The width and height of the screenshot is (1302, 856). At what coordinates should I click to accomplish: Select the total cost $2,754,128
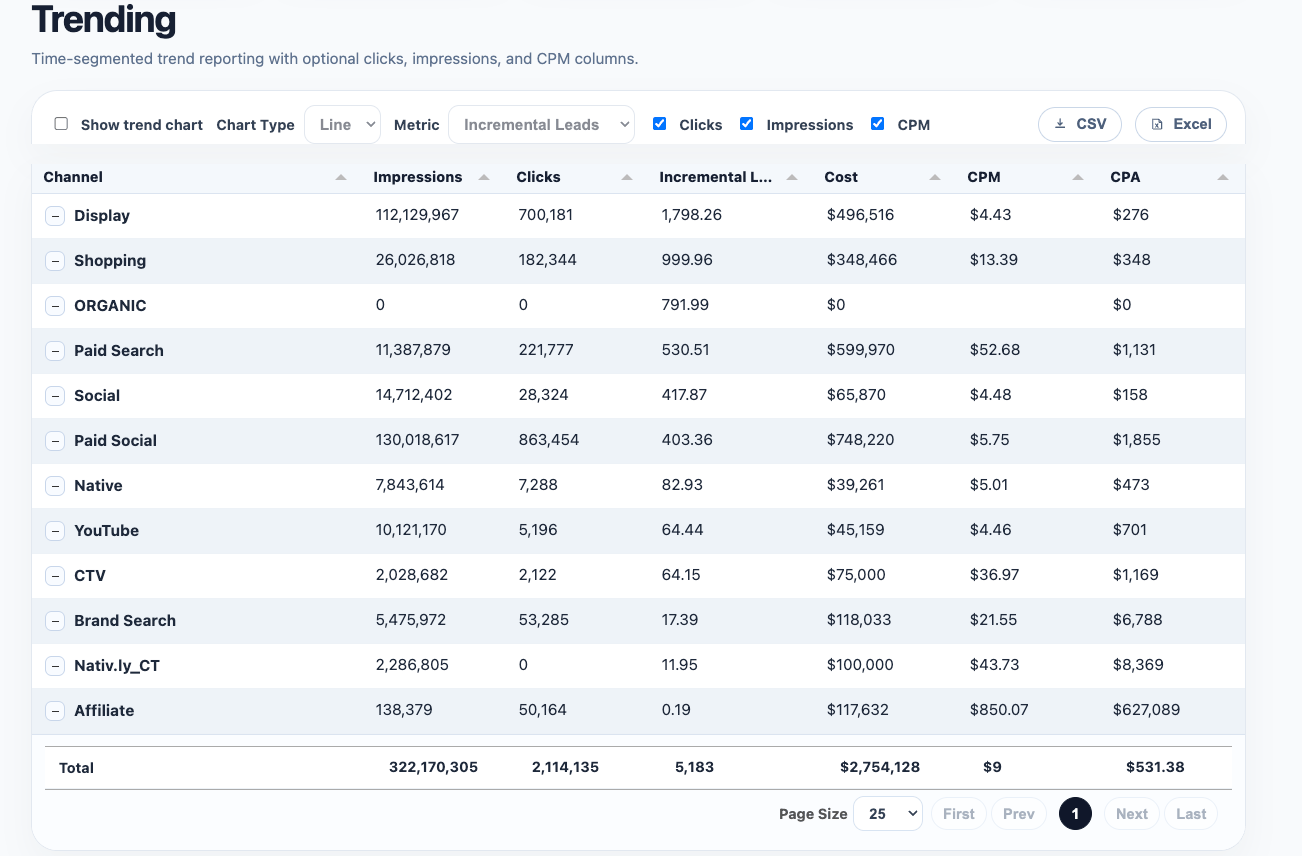tap(880, 768)
